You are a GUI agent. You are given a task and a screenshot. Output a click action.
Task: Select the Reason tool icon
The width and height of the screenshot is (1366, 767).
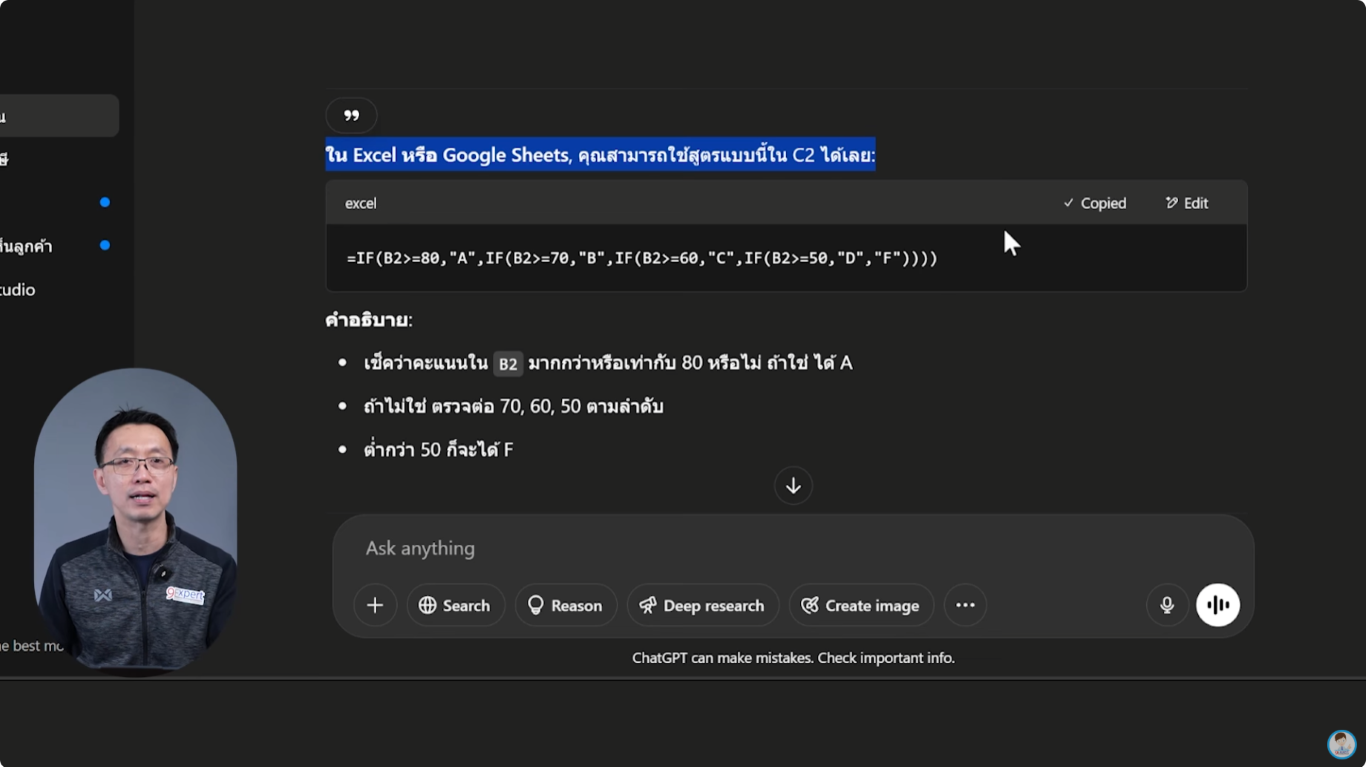536,605
